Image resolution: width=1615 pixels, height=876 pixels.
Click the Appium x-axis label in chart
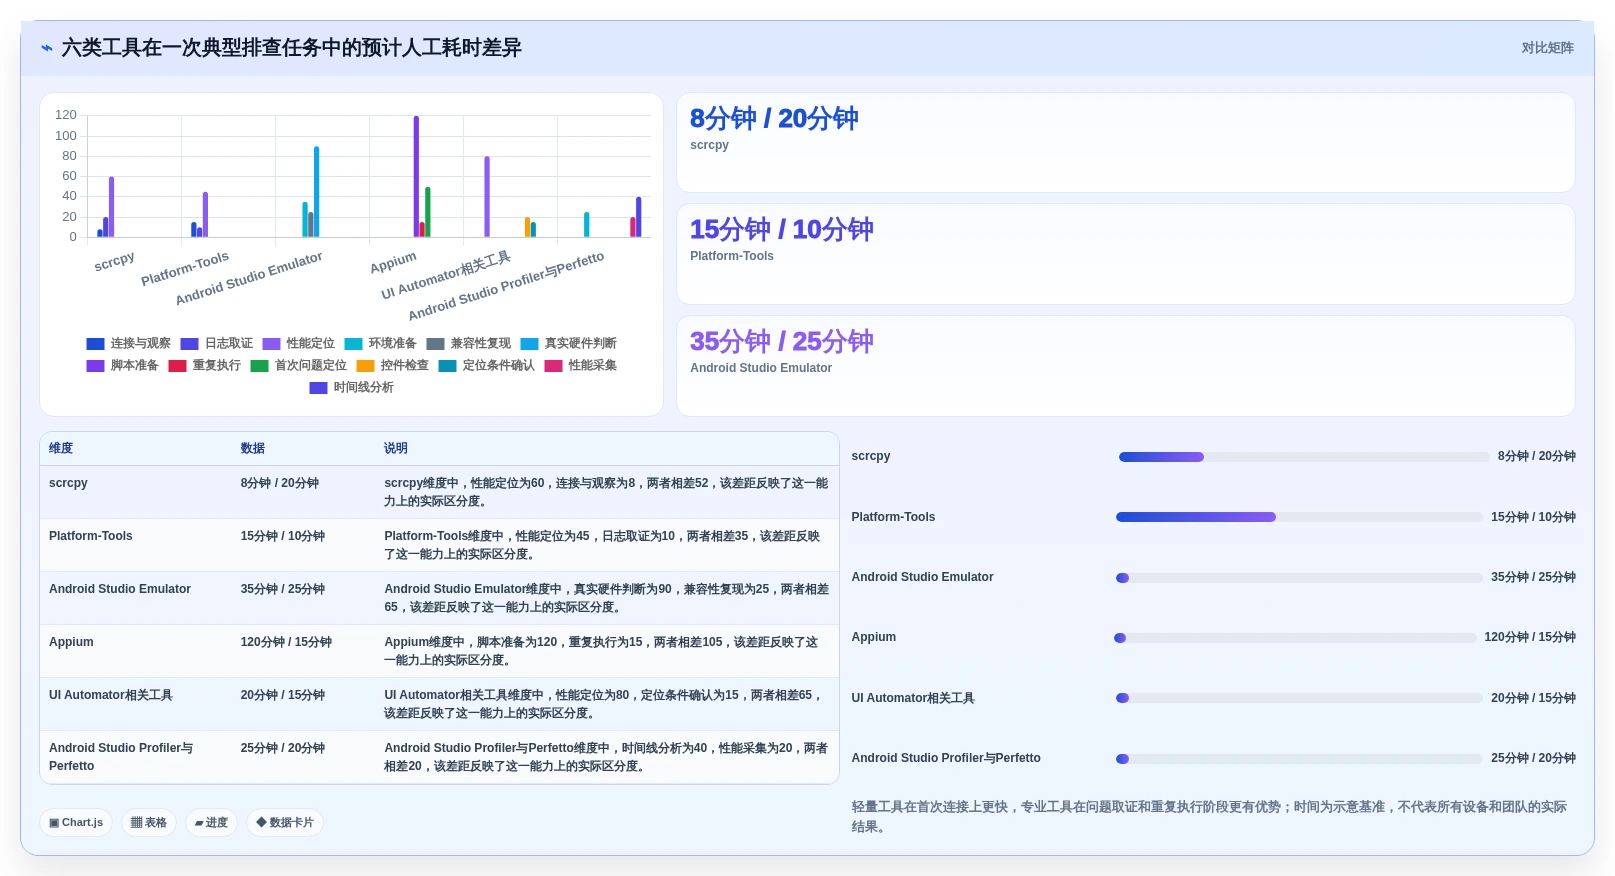click(x=393, y=262)
